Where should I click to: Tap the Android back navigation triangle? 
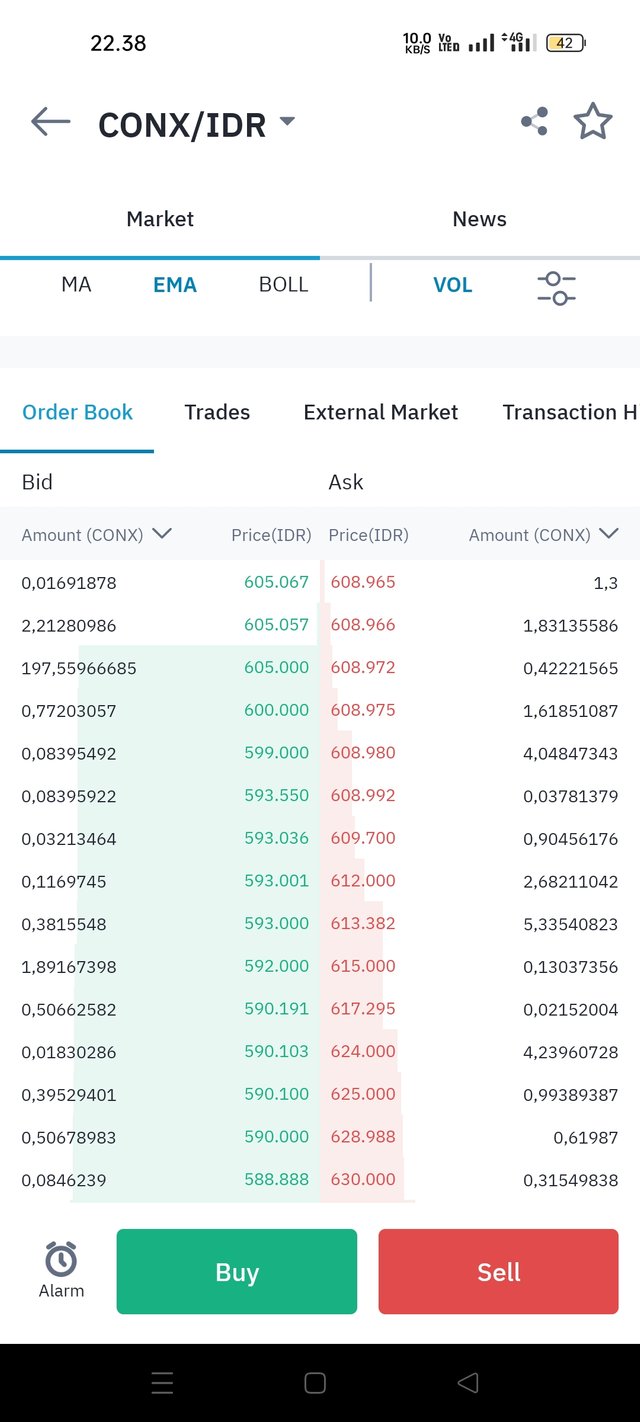pos(467,1383)
